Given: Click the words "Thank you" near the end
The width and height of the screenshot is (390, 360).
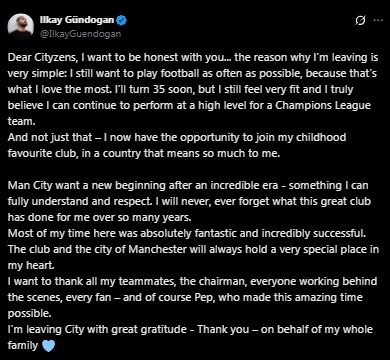Looking at the screenshot, I should pyautogui.click(x=223, y=330).
